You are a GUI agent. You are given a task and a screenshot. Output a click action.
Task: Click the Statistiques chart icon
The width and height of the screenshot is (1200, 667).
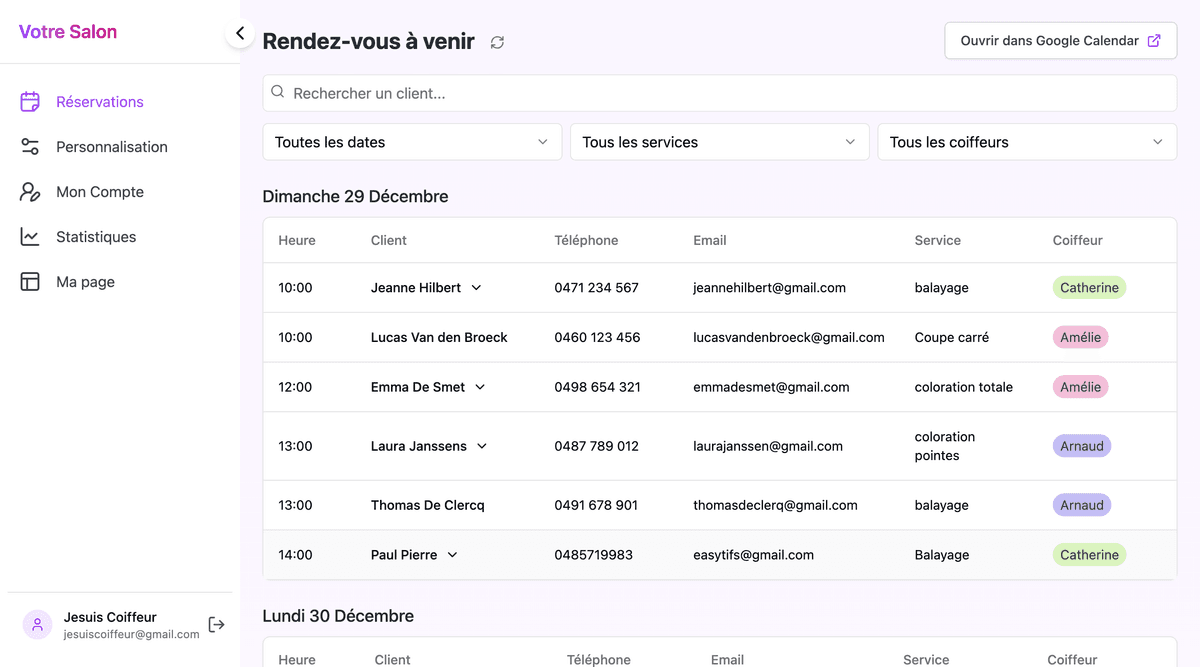30,237
